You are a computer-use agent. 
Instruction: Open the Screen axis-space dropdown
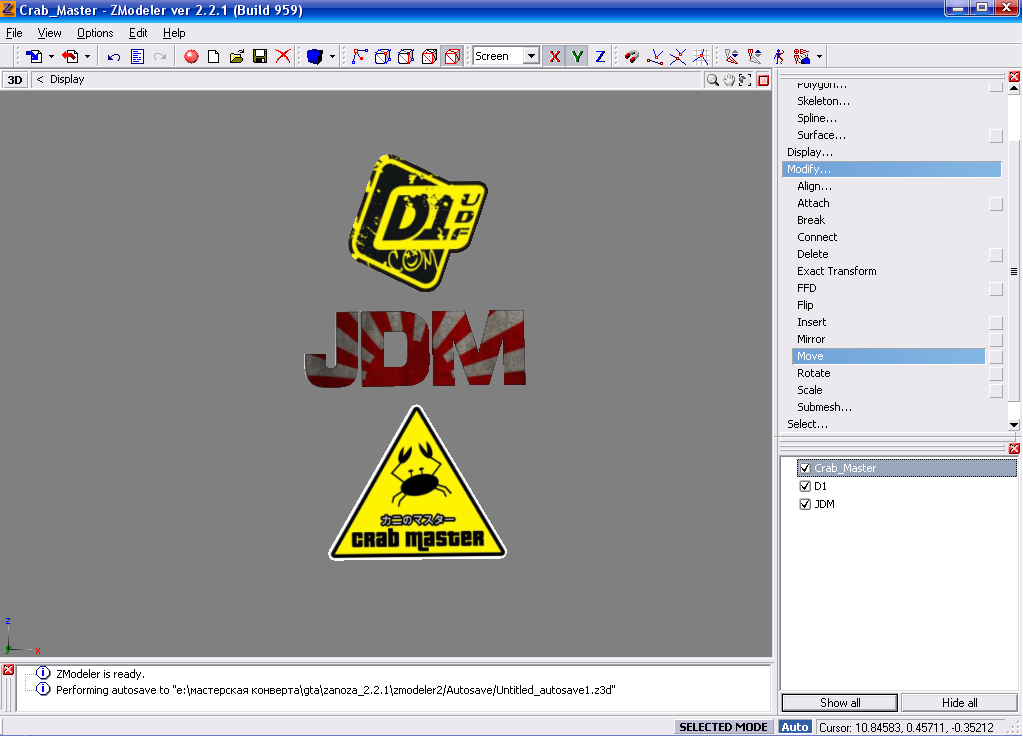coord(531,57)
